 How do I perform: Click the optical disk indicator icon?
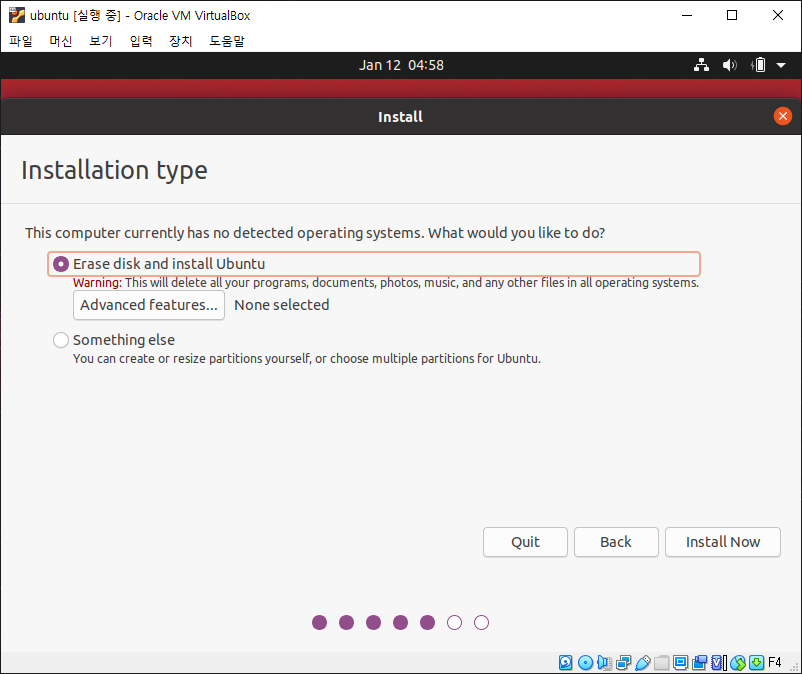tap(585, 663)
